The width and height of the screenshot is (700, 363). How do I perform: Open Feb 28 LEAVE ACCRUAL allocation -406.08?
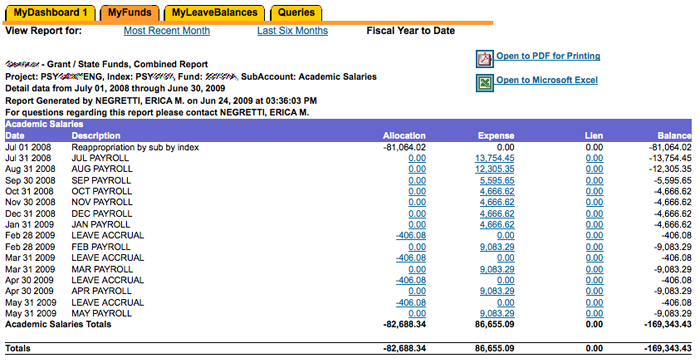point(411,235)
